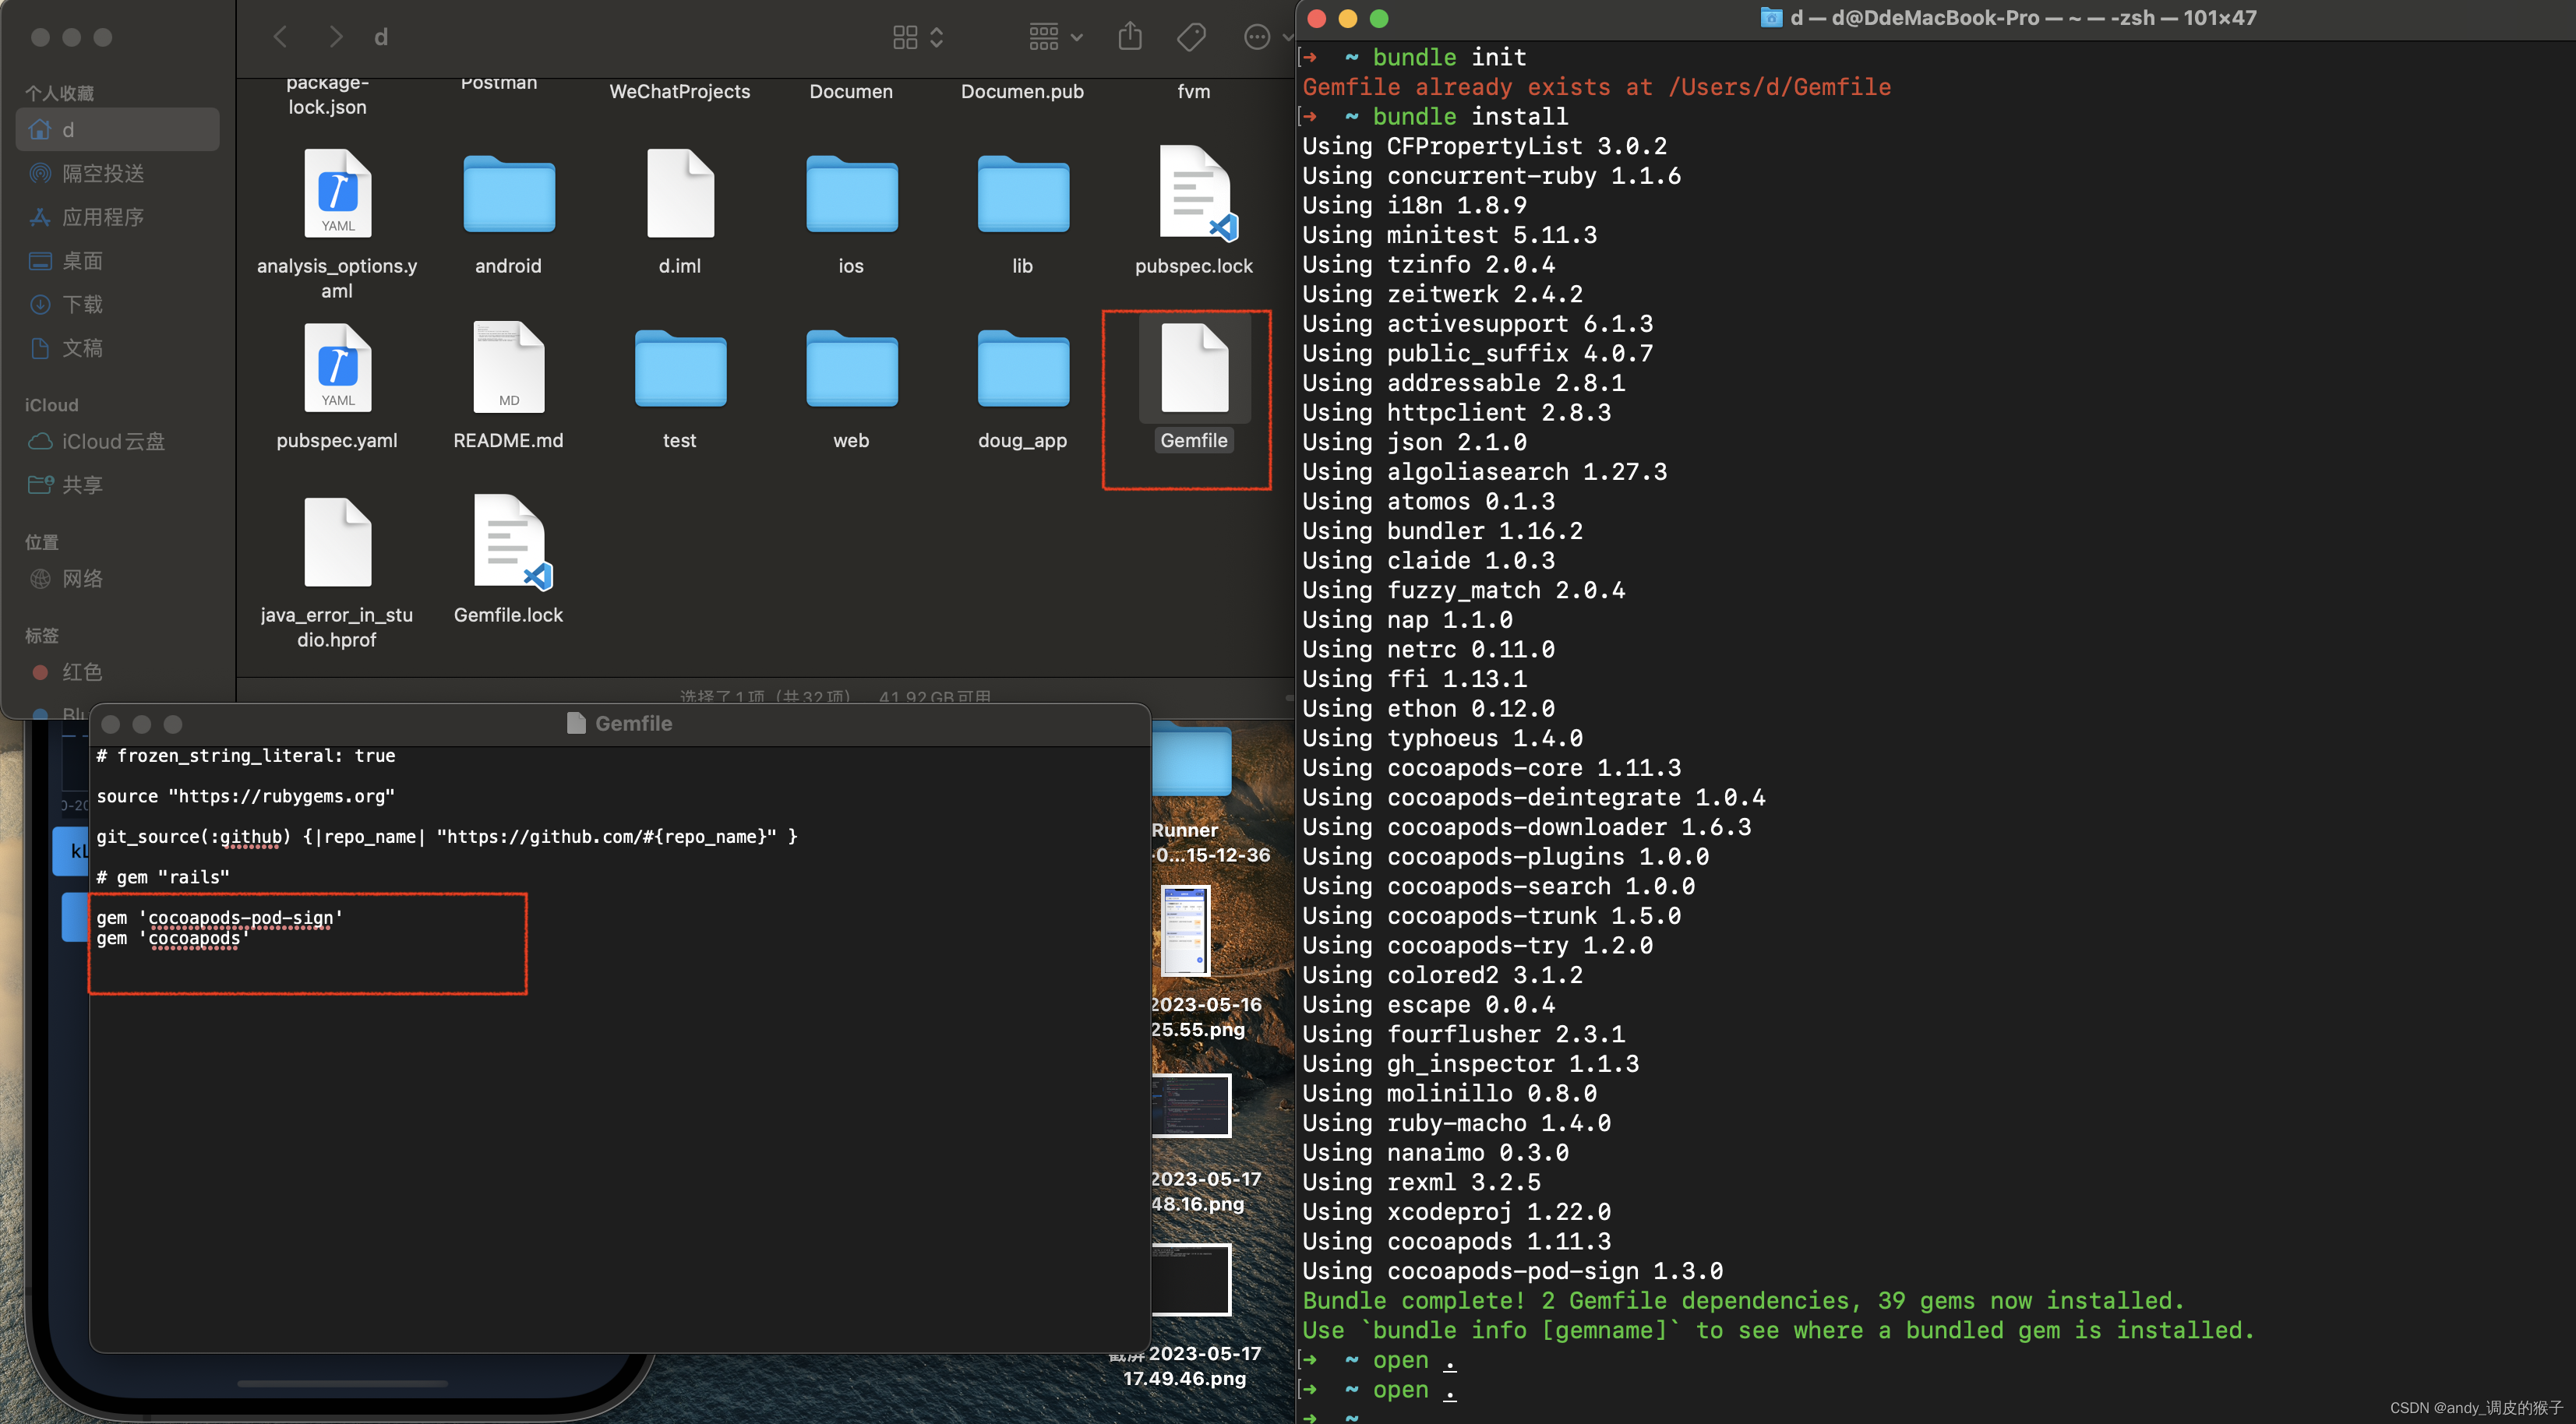This screenshot has height=1424, width=2576.
Task: Select 应用程序 in Finder sidebar
Action: click(103, 217)
